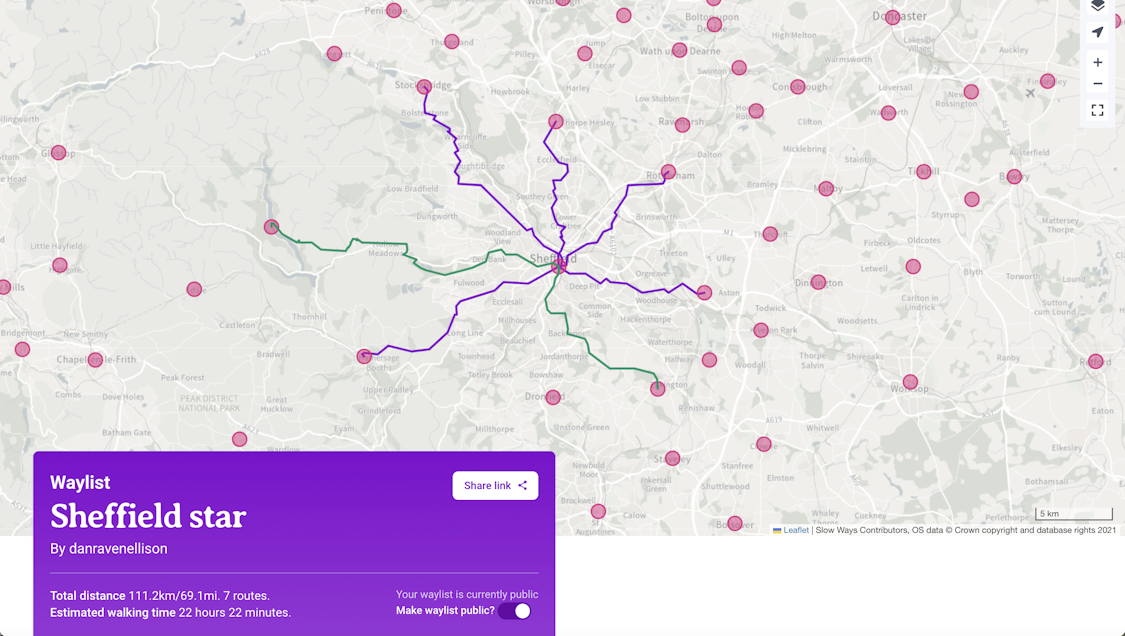Select the Thurgoland map marker

[451, 42]
